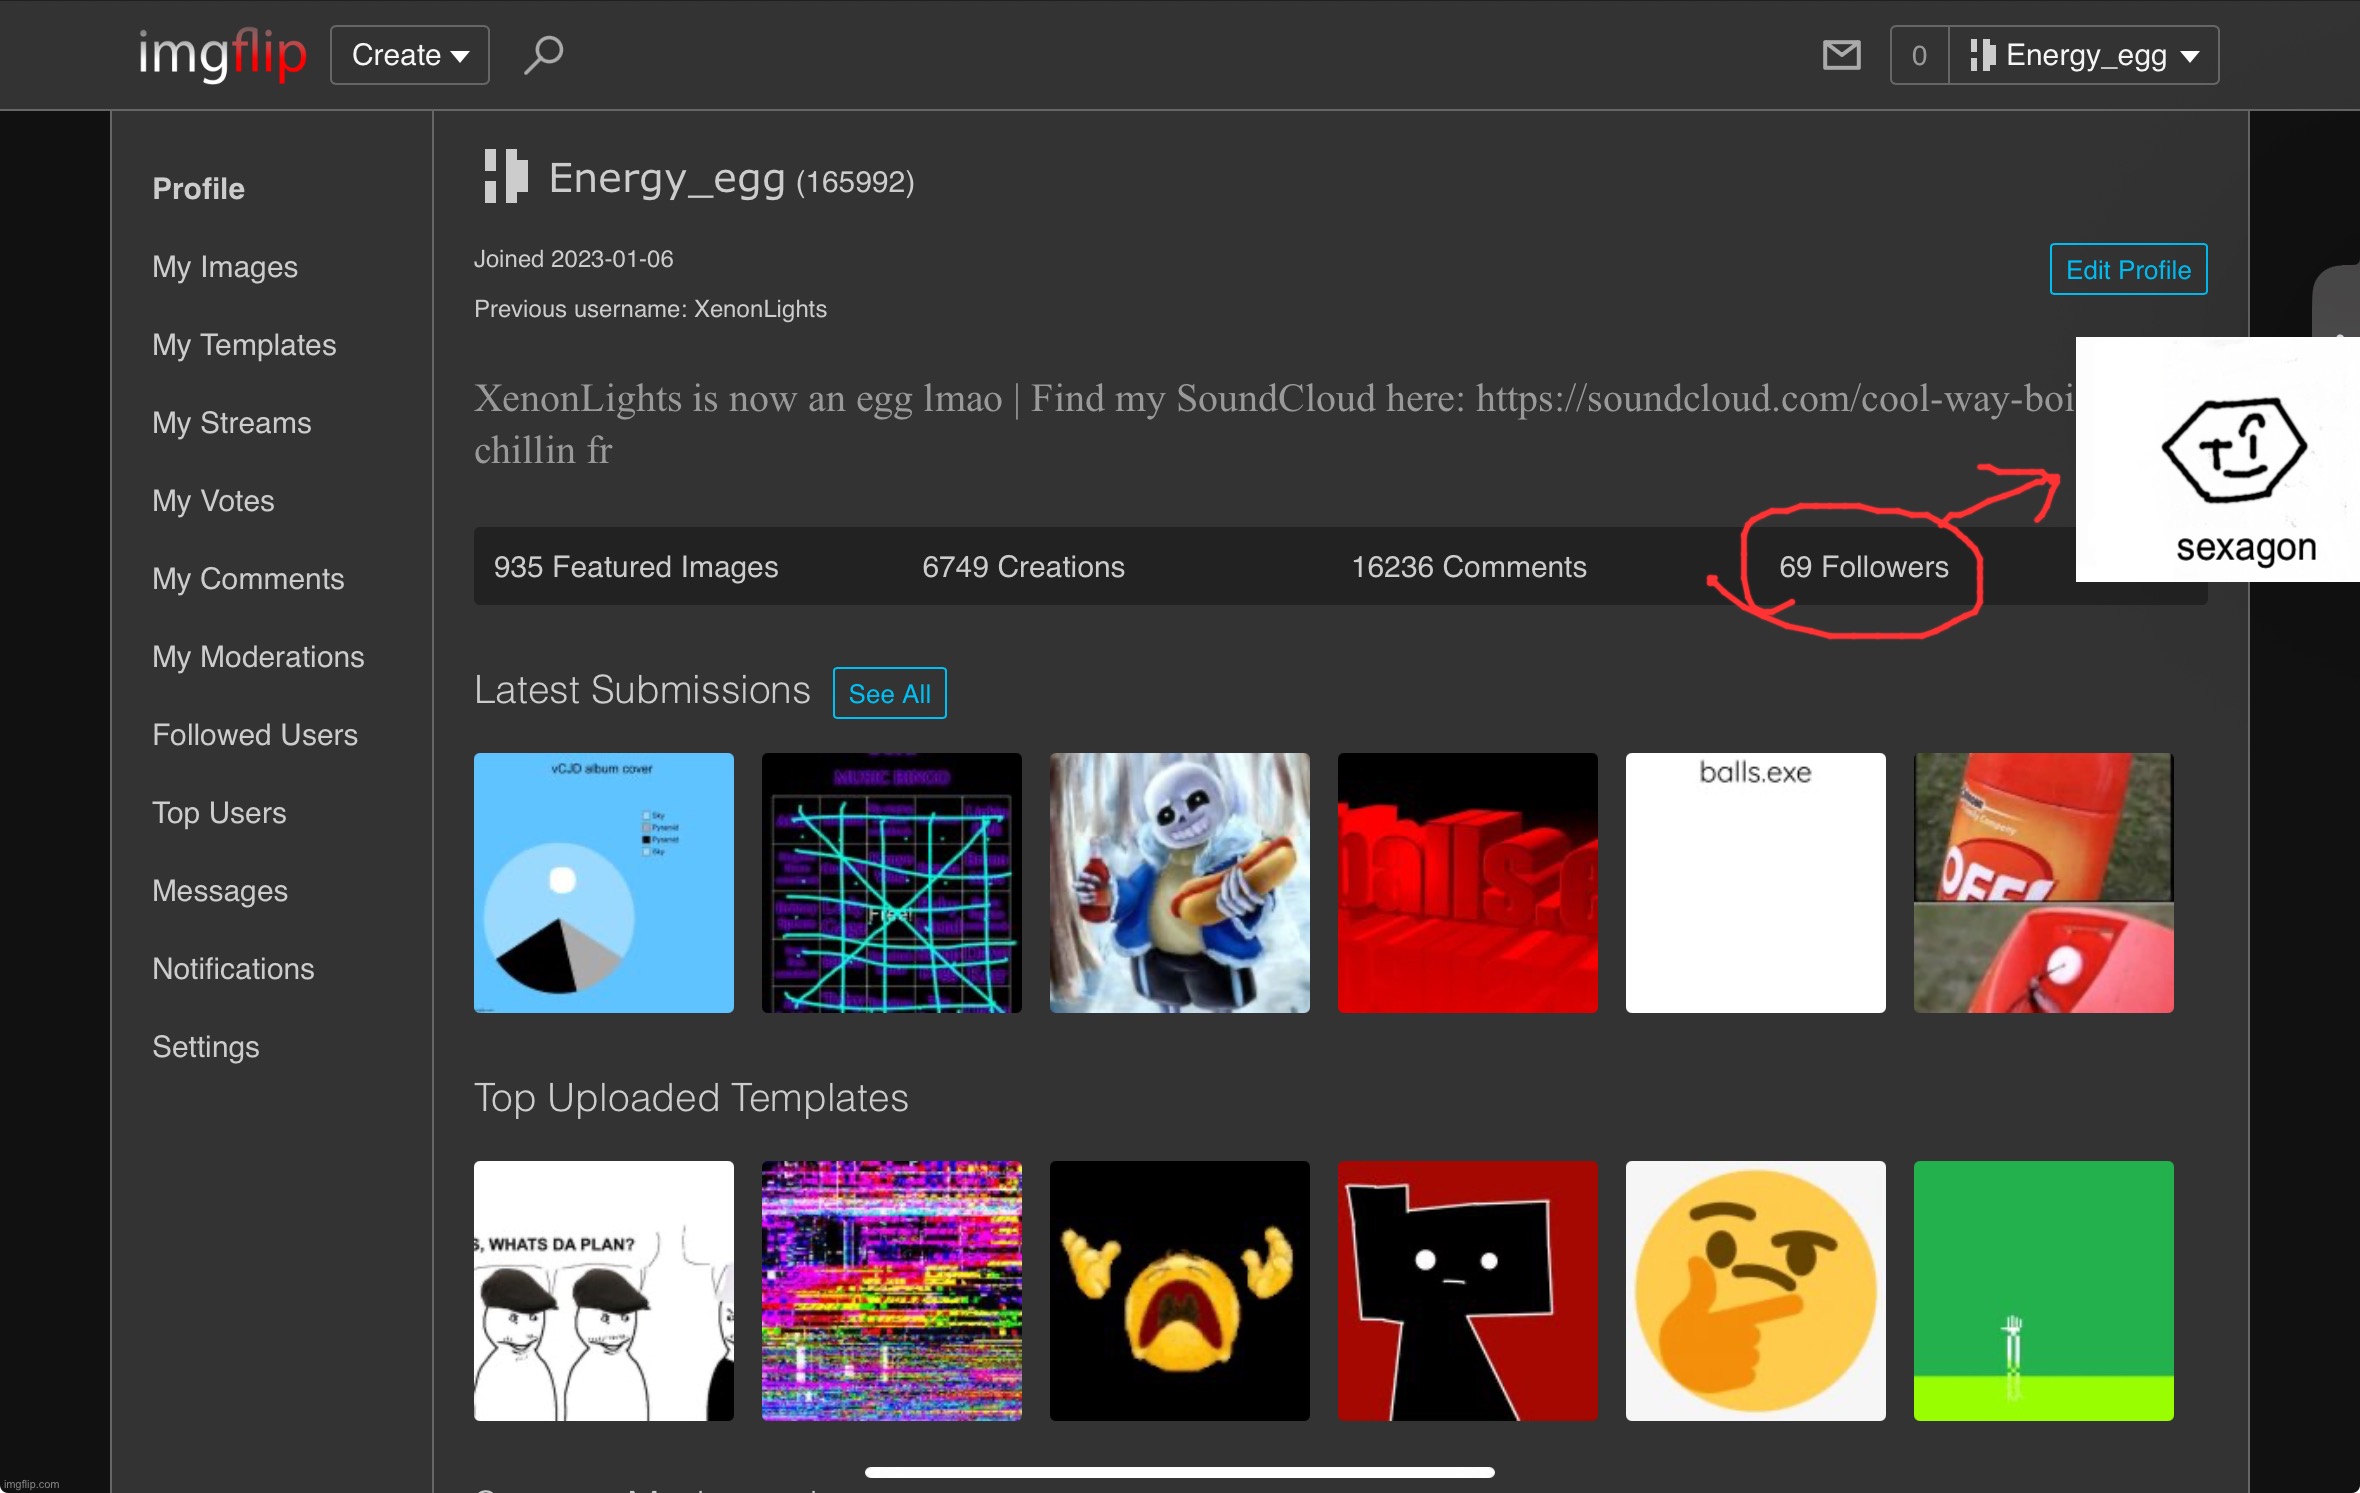Screen dimensions: 2360x1493
Task: Select Notifications in the sidebar
Action: tap(233, 969)
